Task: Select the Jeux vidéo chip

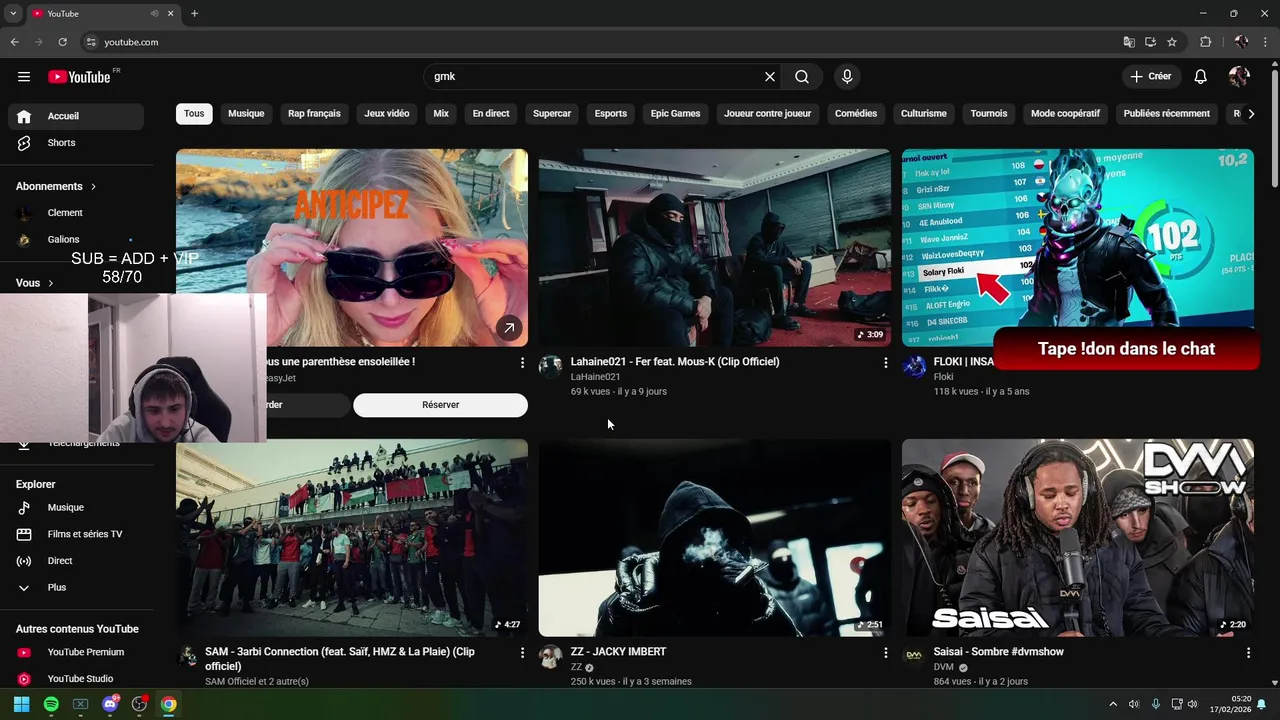Action: pyautogui.click(x=387, y=114)
